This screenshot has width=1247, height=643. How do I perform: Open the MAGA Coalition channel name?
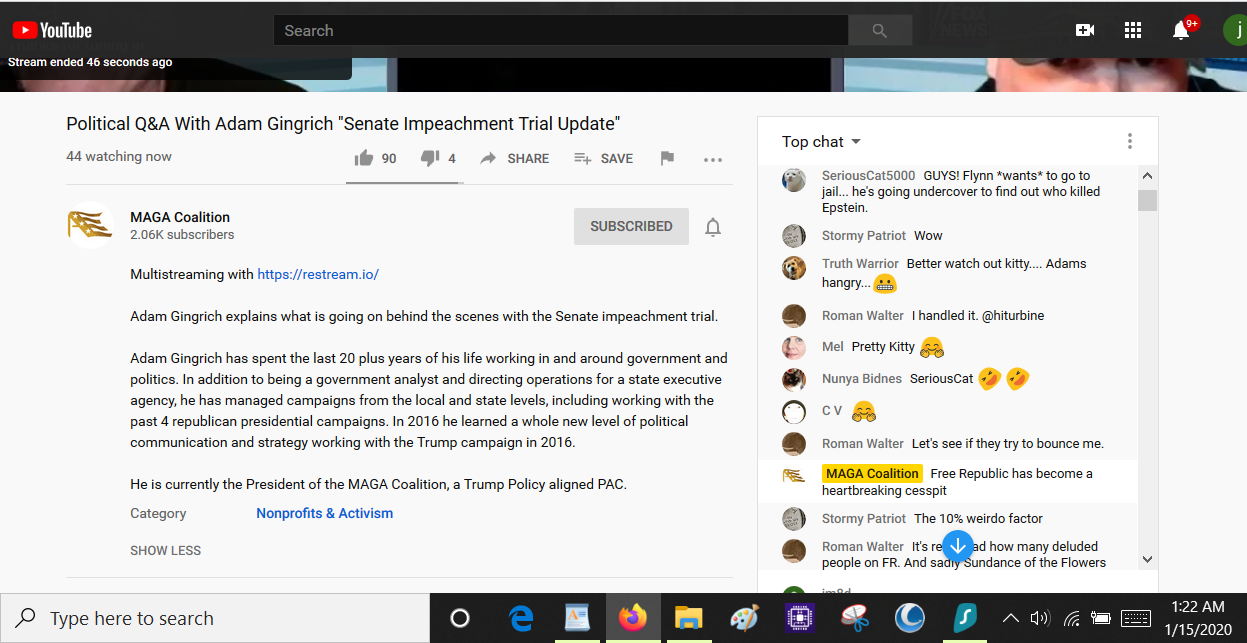tap(180, 217)
